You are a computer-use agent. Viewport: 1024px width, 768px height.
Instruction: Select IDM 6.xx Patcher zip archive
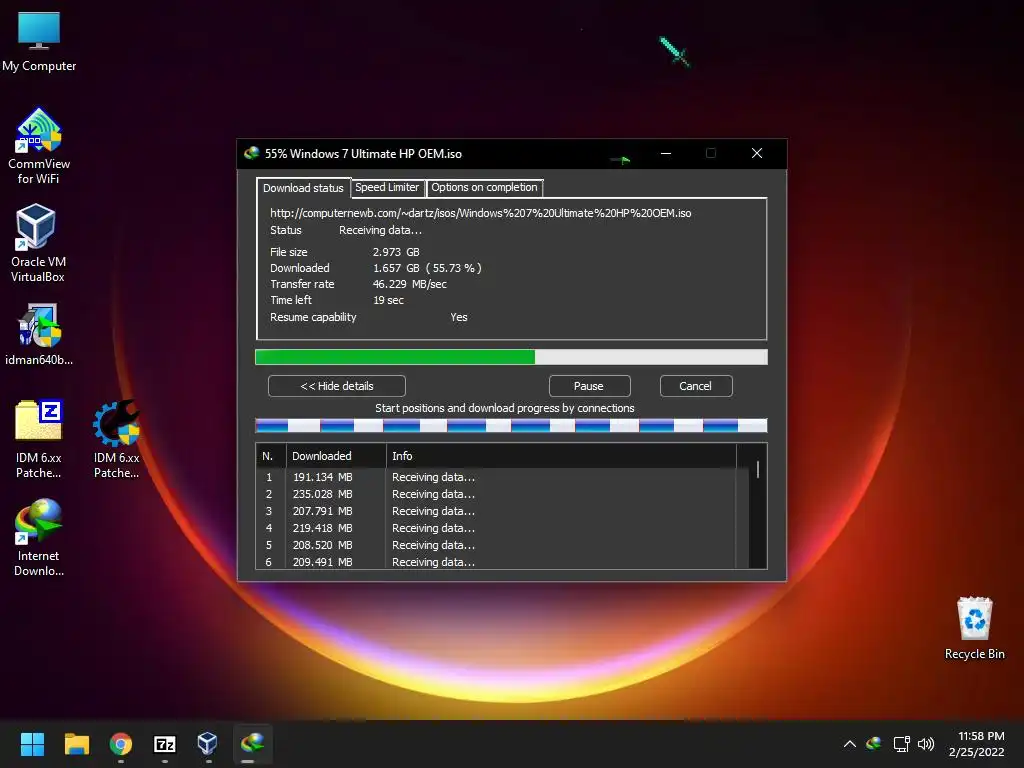[39, 439]
